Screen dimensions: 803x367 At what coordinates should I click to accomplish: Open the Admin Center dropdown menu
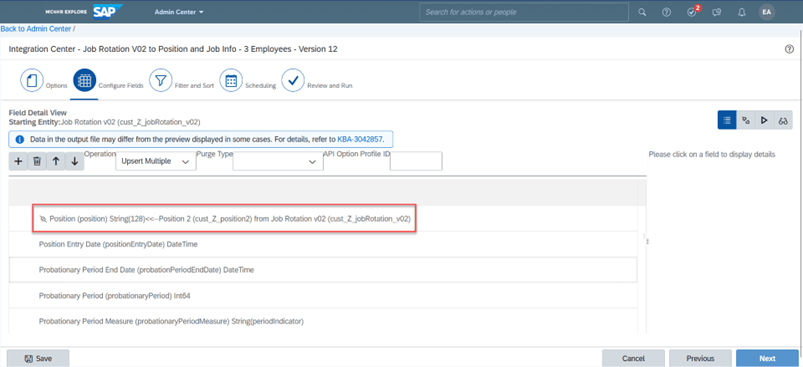(179, 12)
